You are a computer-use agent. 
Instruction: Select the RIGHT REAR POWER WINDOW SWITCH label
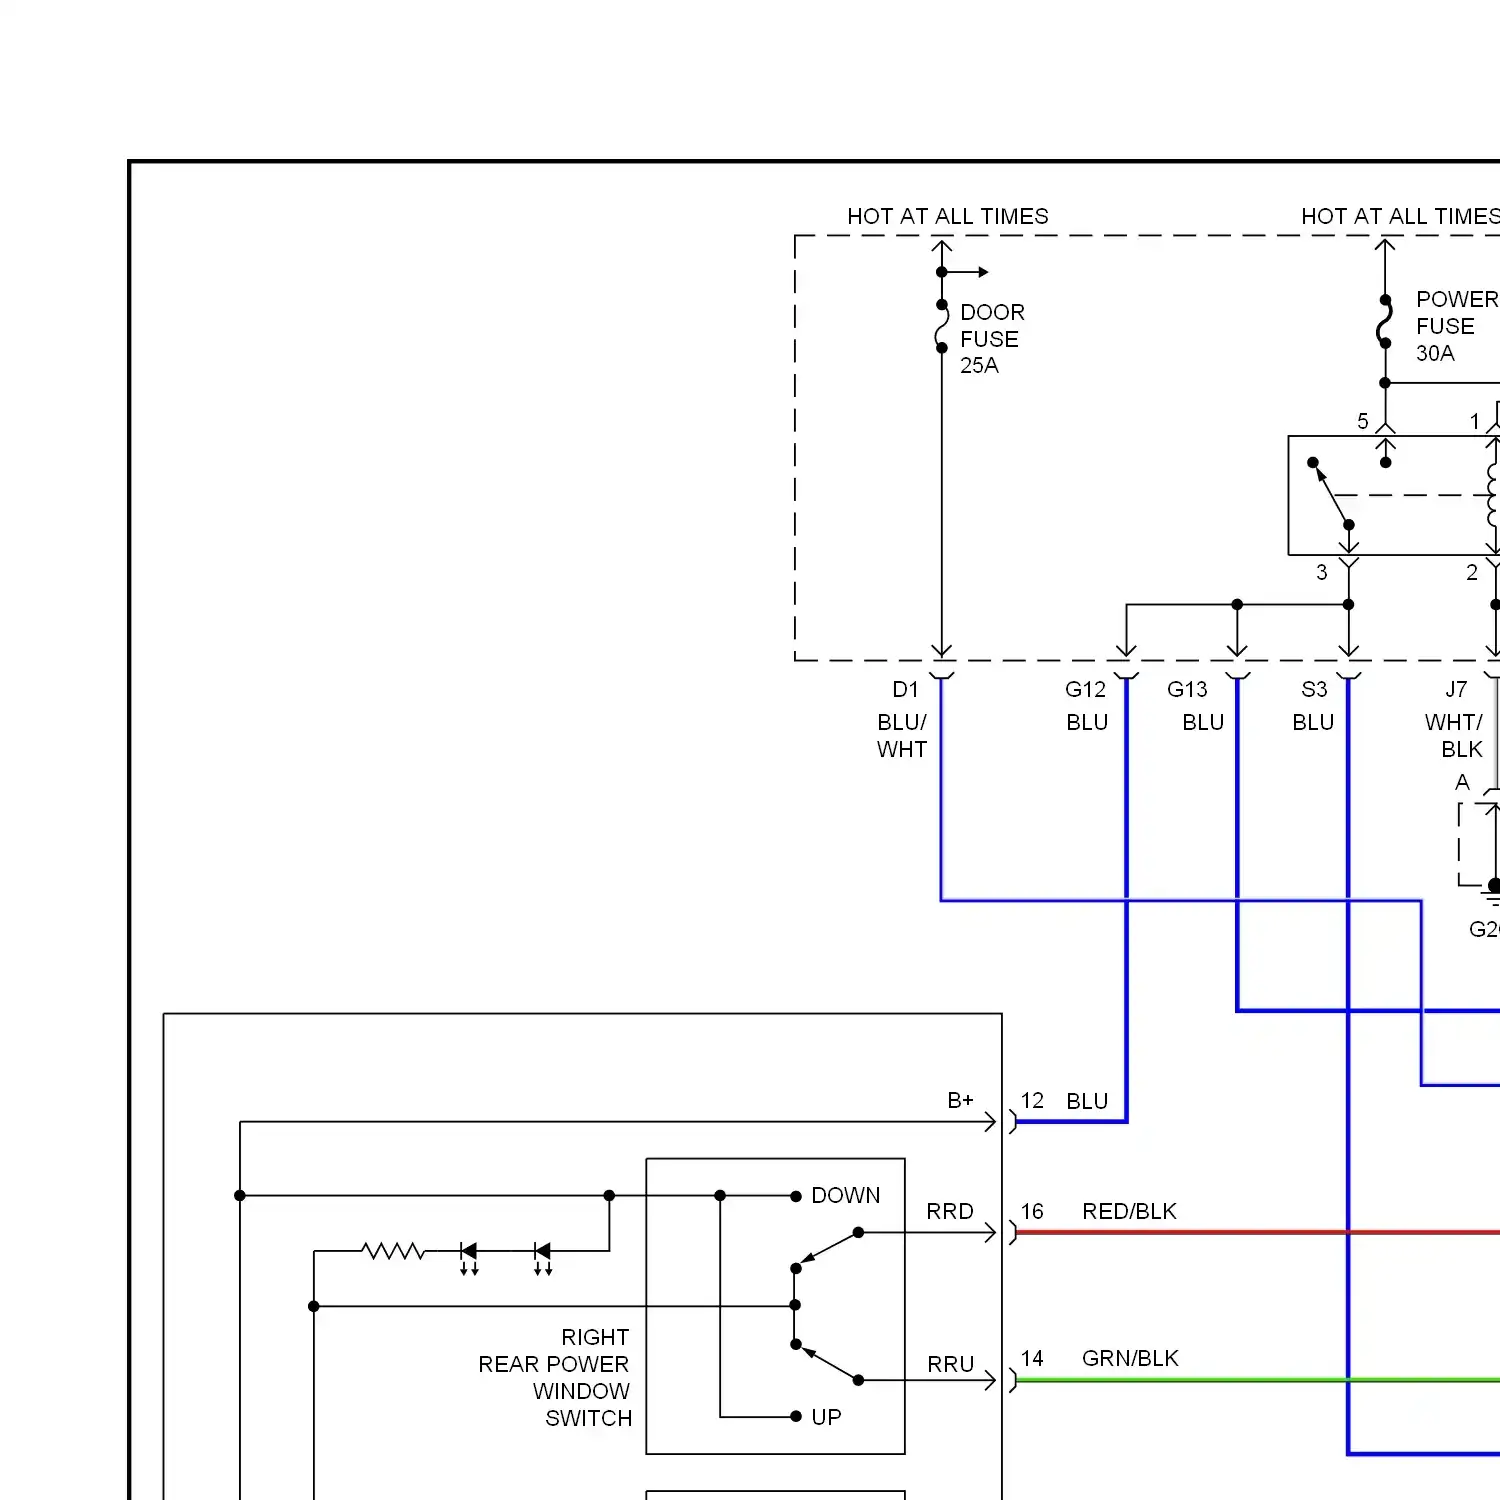(x=555, y=1378)
